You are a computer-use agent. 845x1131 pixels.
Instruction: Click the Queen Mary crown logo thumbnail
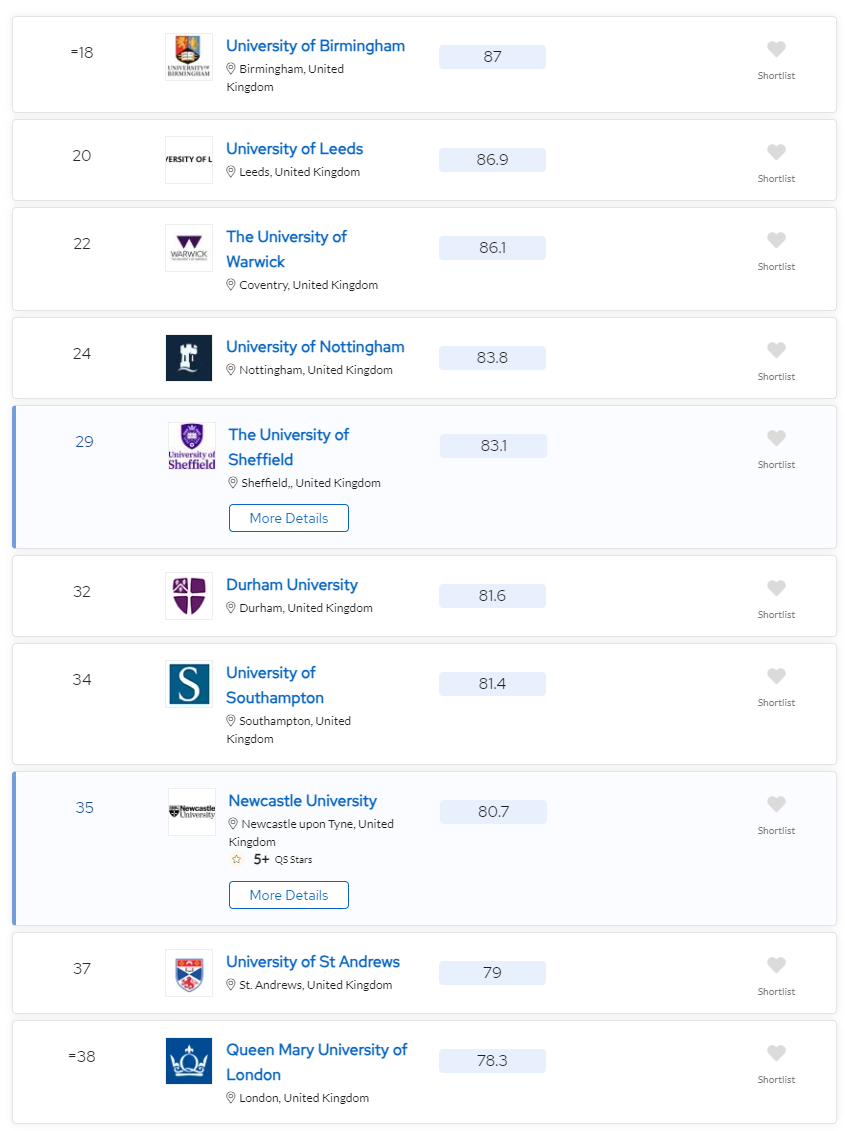click(189, 1061)
